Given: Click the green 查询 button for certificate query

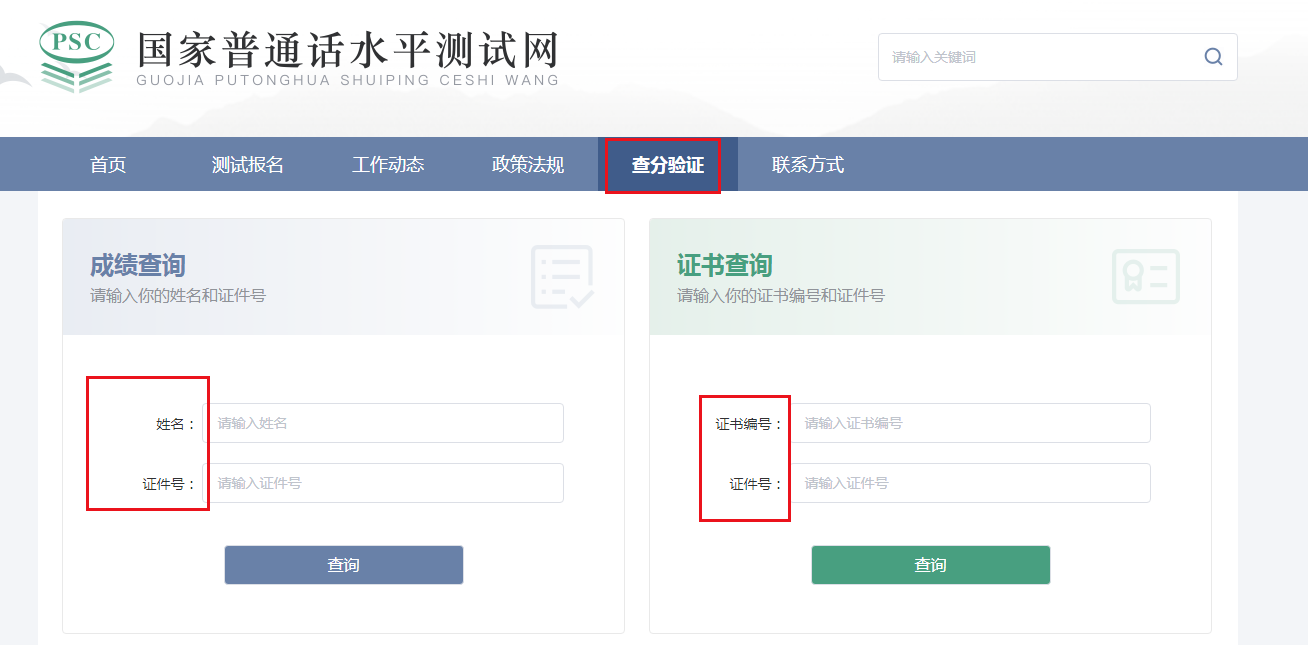Looking at the screenshot, I should [930, 564].
